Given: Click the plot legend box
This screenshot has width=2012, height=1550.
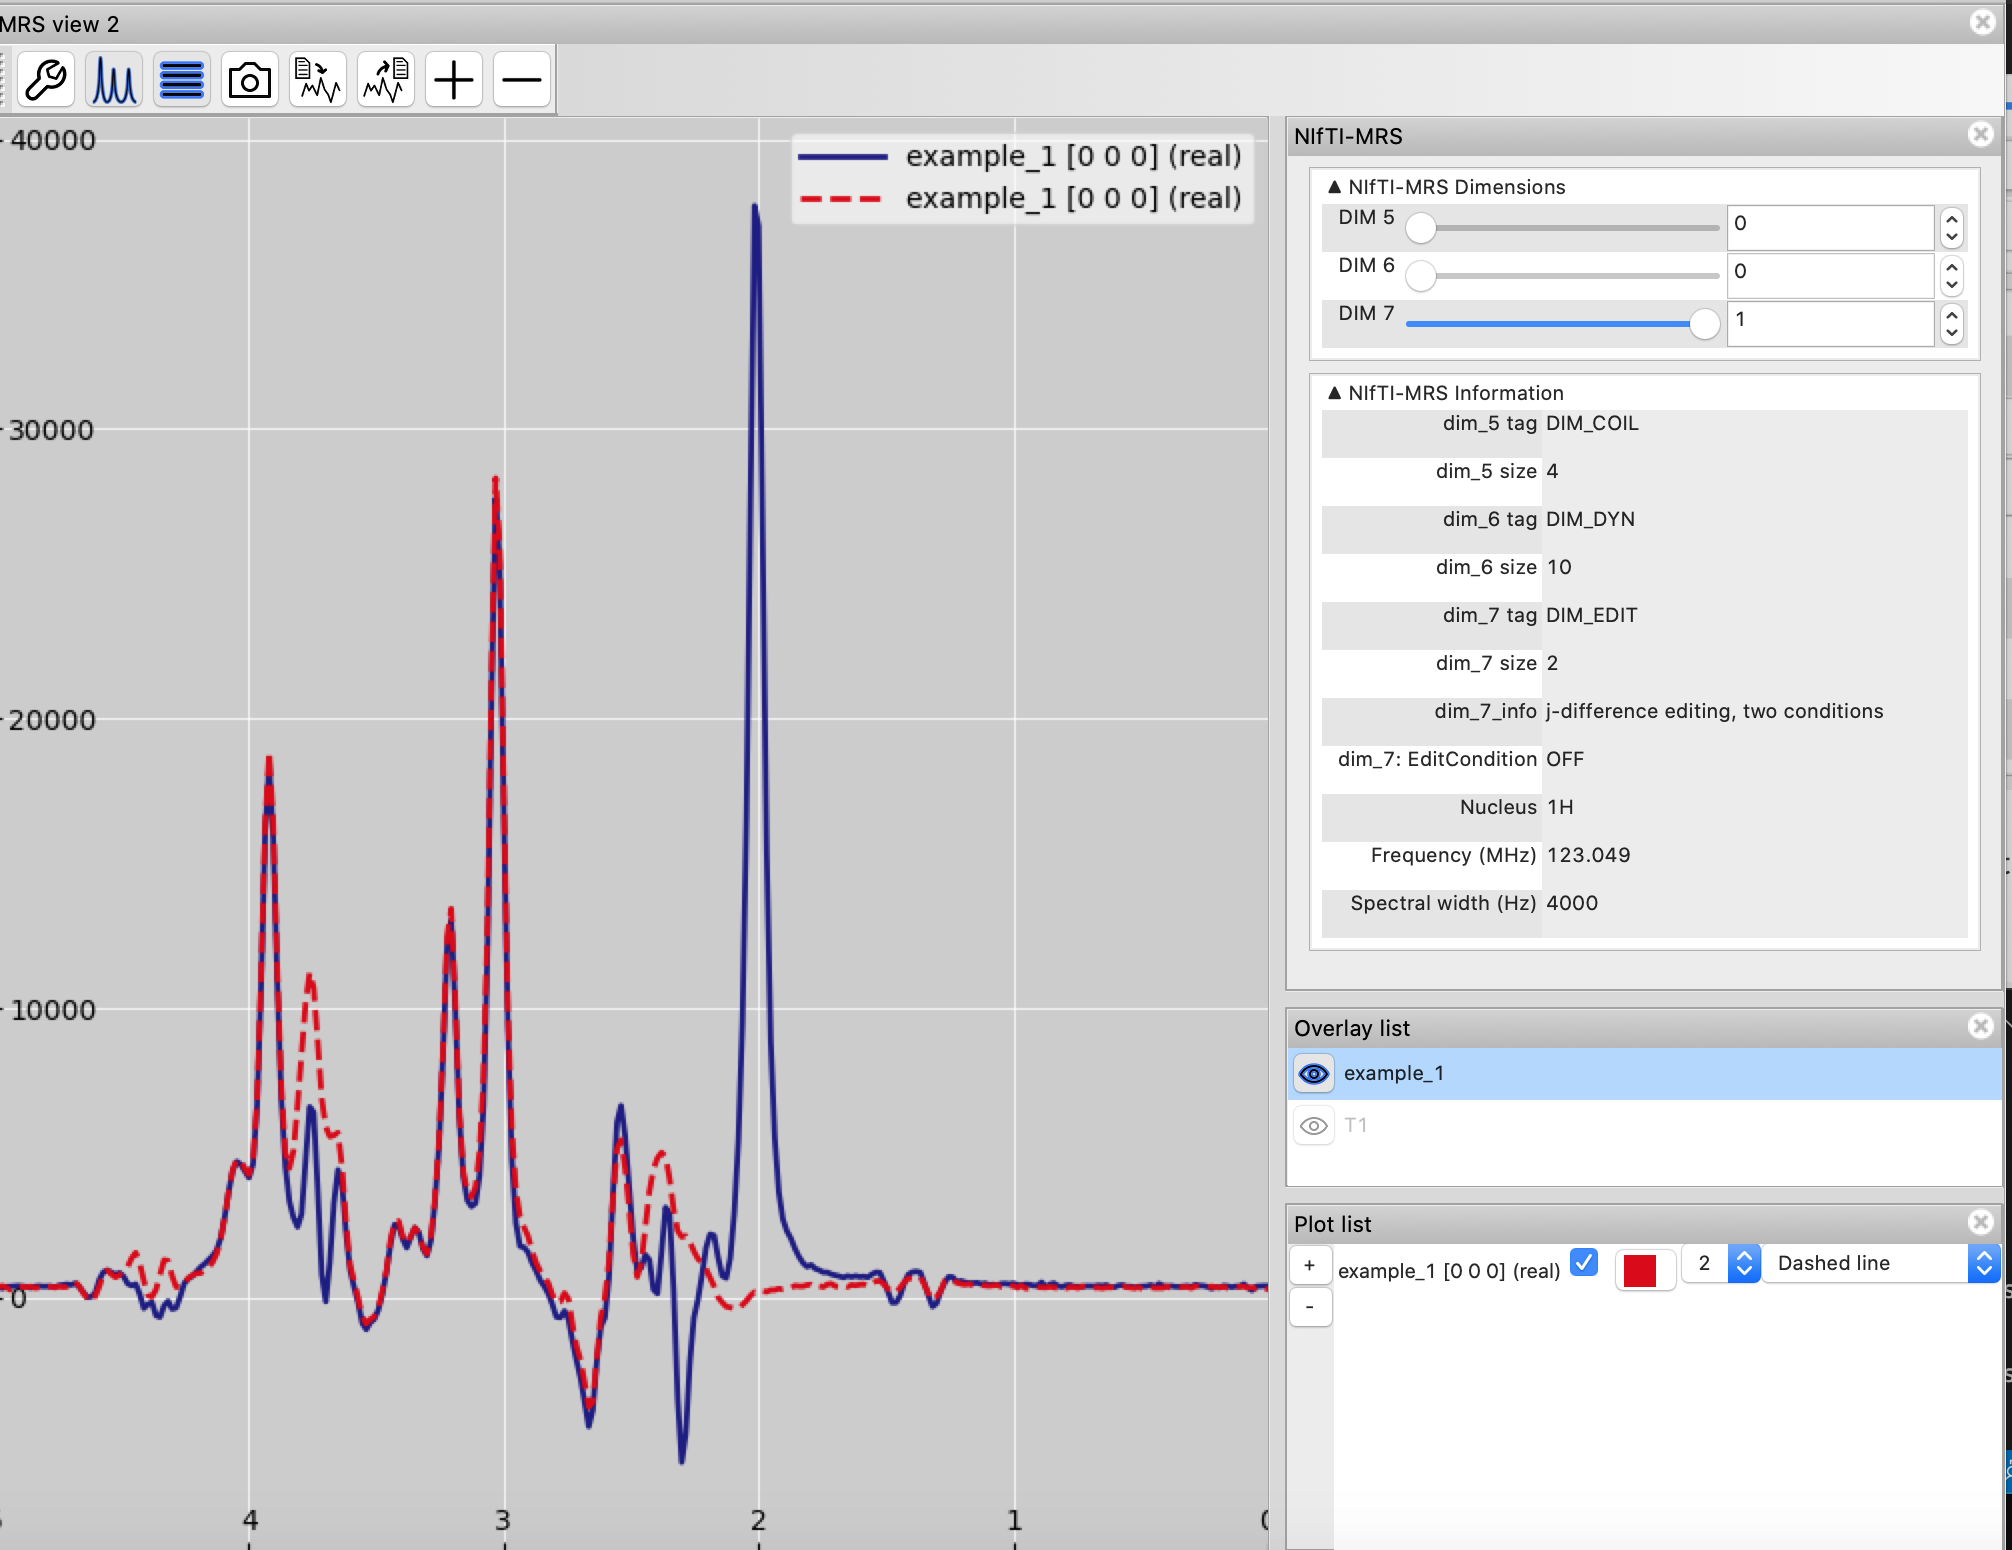Looking at the screenshot, I should click(1022, 178).
